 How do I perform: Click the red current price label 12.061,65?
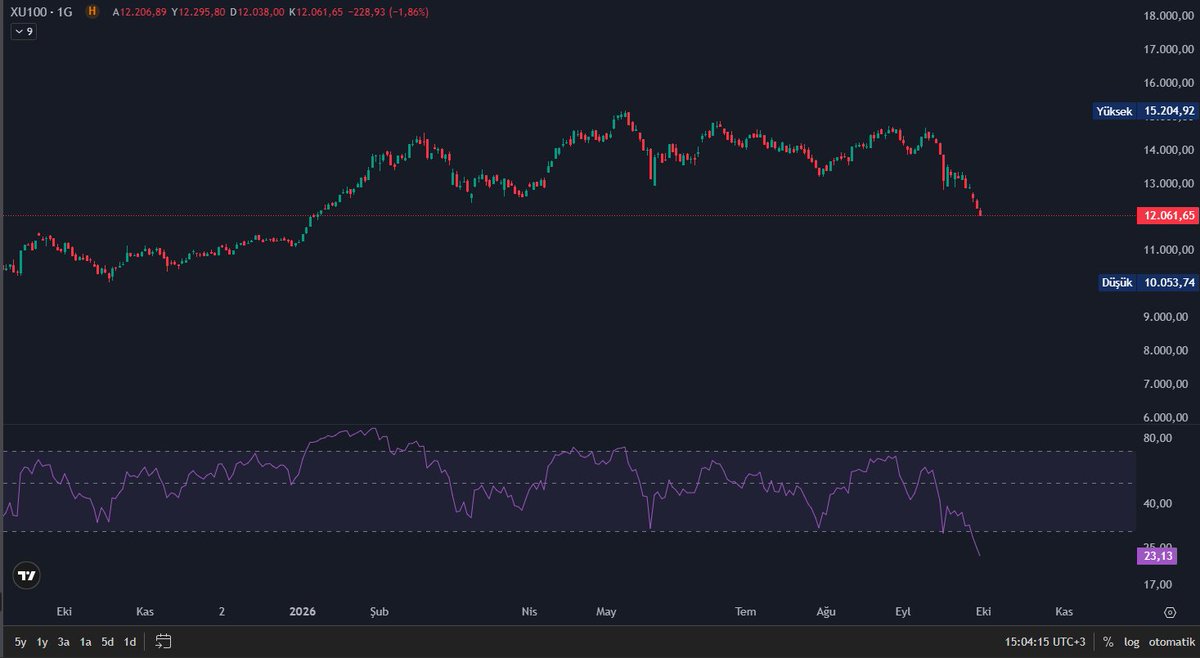(x=1168, y=215)
